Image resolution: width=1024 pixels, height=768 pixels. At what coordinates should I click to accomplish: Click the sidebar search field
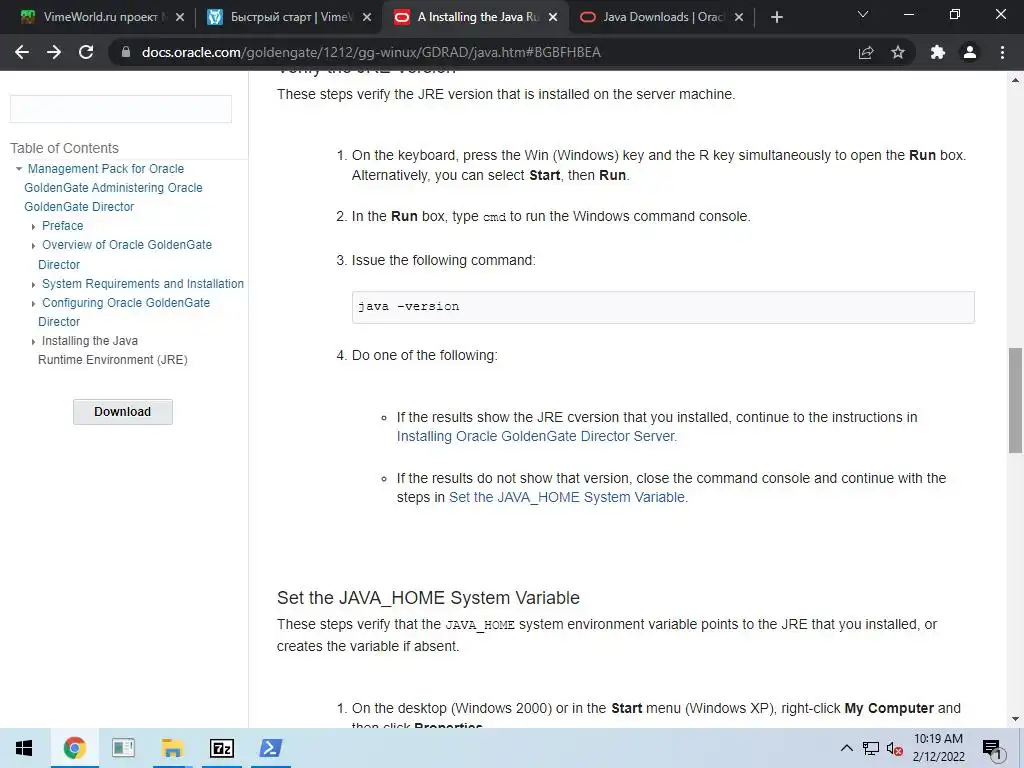(x=121, y=108)
